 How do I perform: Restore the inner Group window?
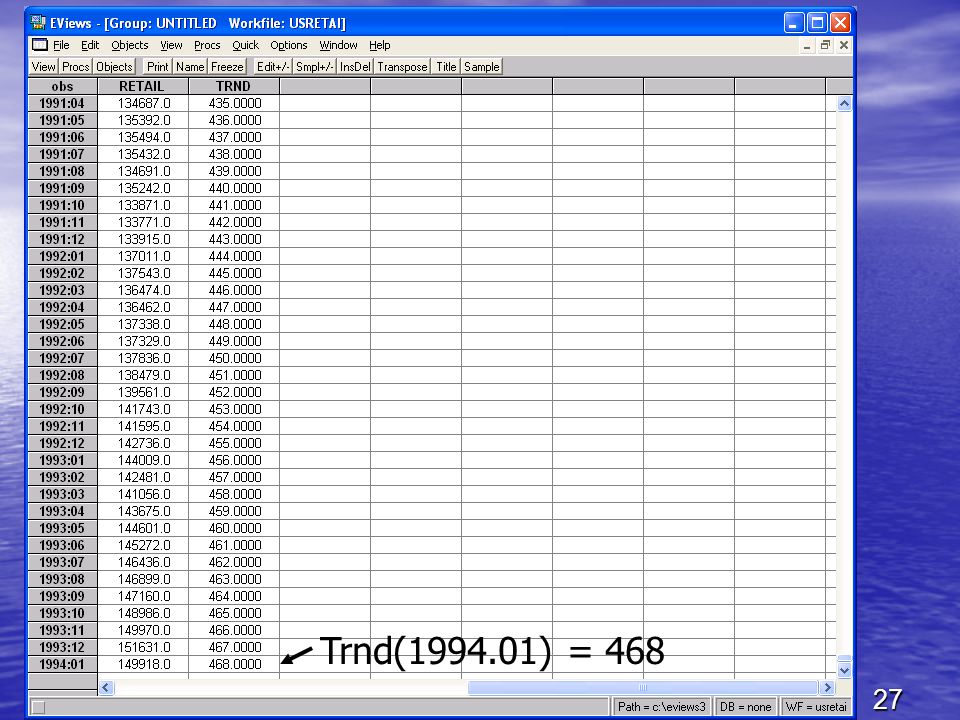click(x=825, y=45)
